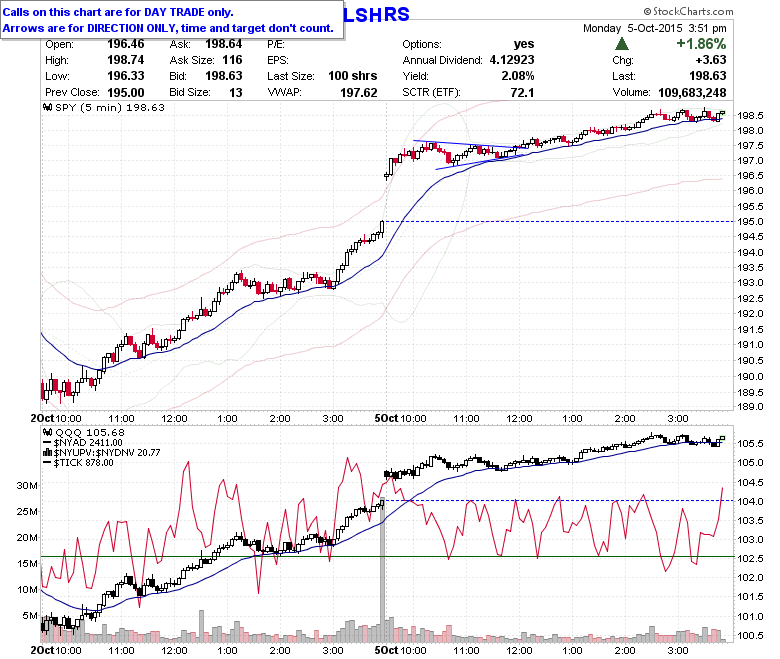The height and width of the screenshot is (659, 780).
Task: Click the Last price 198.63 in header
Action: [x=708, y=76]
